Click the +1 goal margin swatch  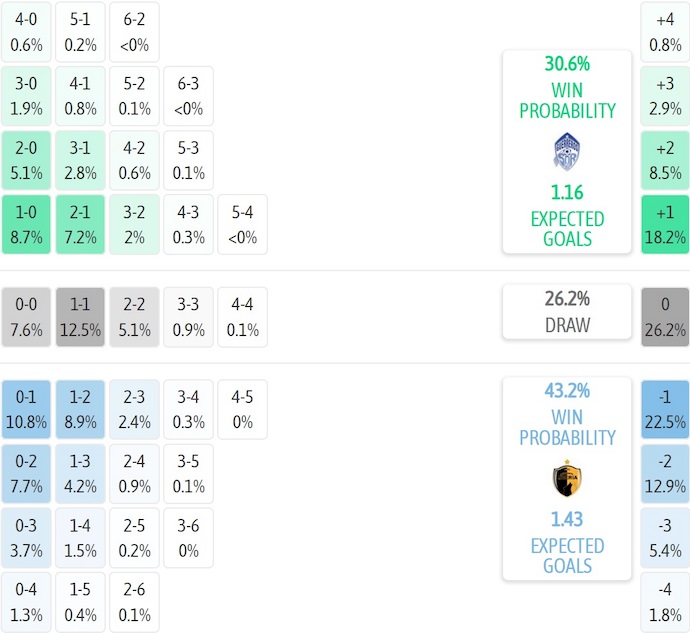pos(665,224)
